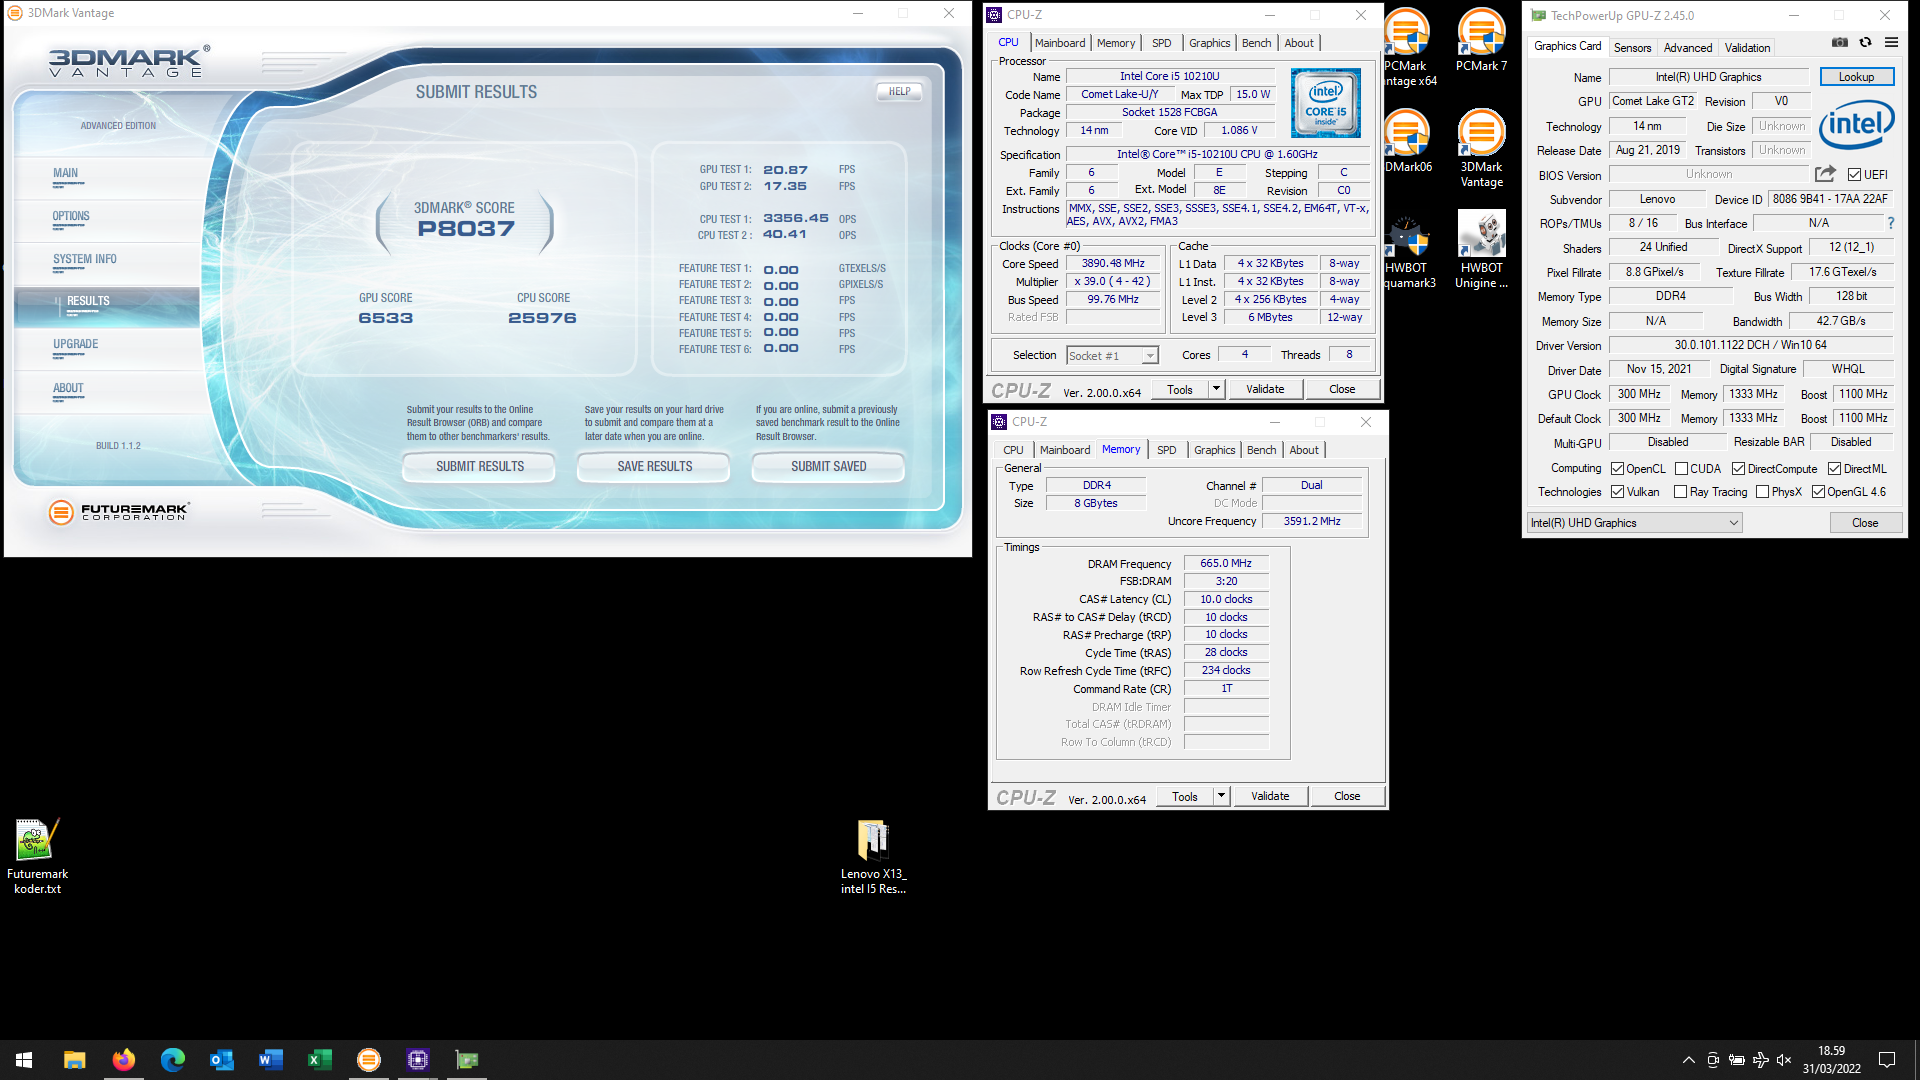Click Lookup button in GPU-Z
The image size is (1920, 1080).
(1856, 76)
